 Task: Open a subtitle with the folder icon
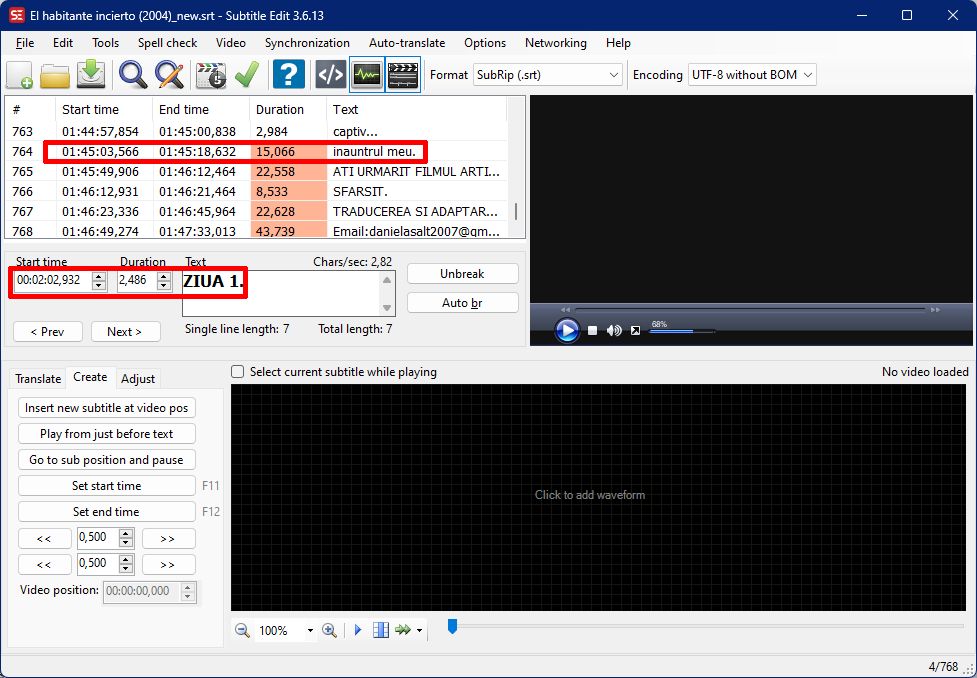[x=55, y=75]
